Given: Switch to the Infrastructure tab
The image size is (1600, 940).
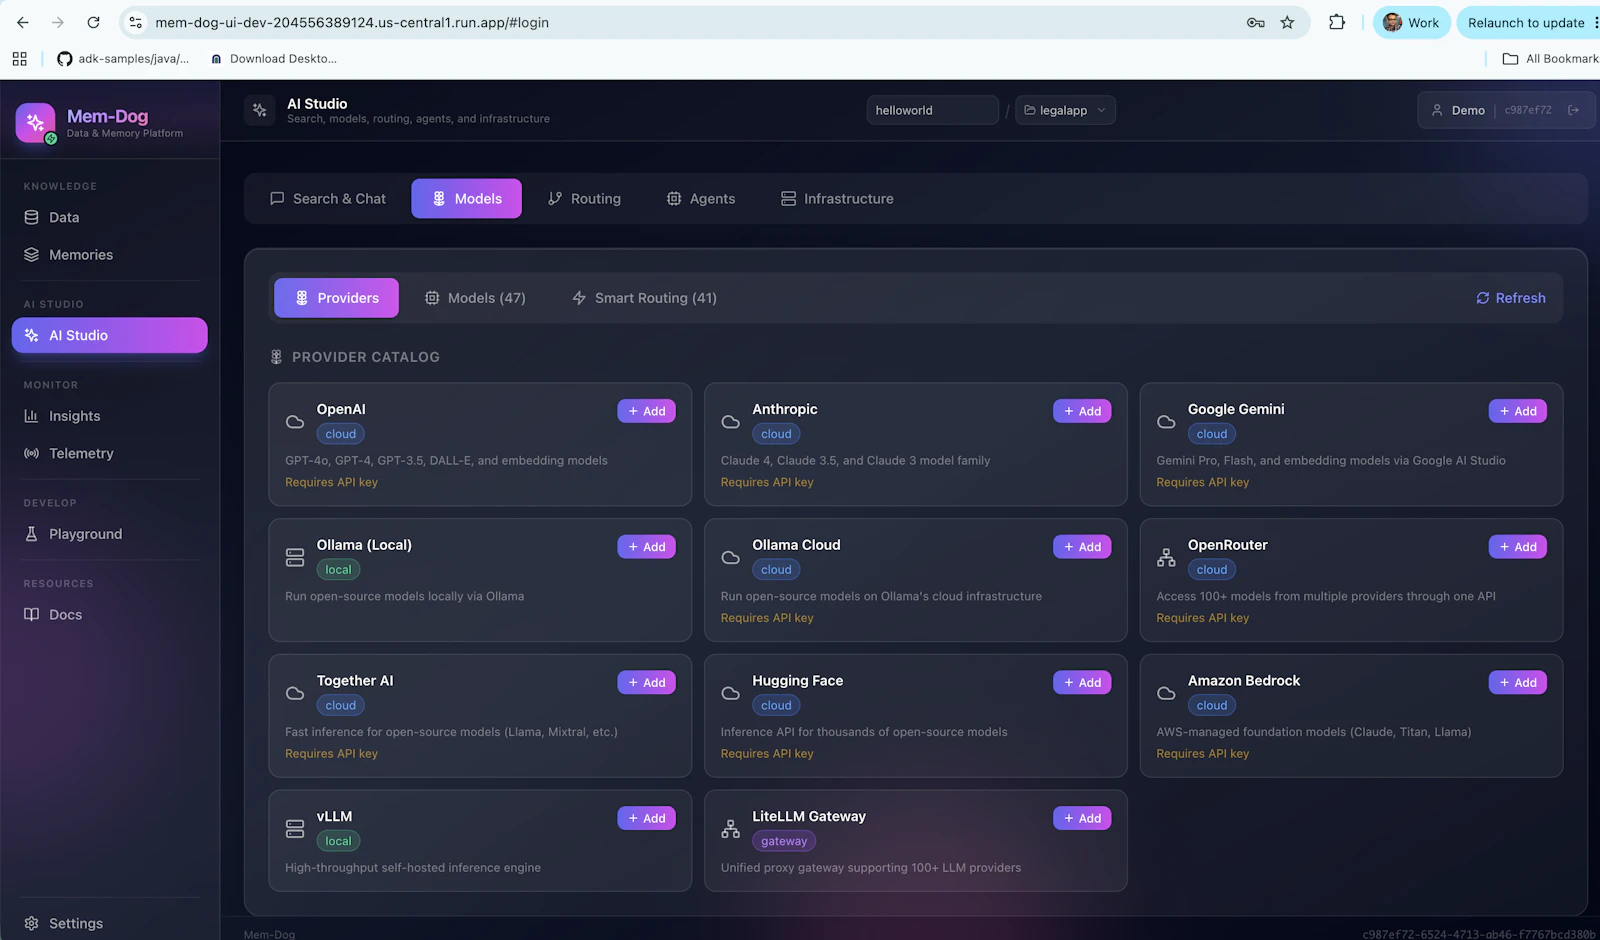Looking at the screenshot, I should (837, 198).
